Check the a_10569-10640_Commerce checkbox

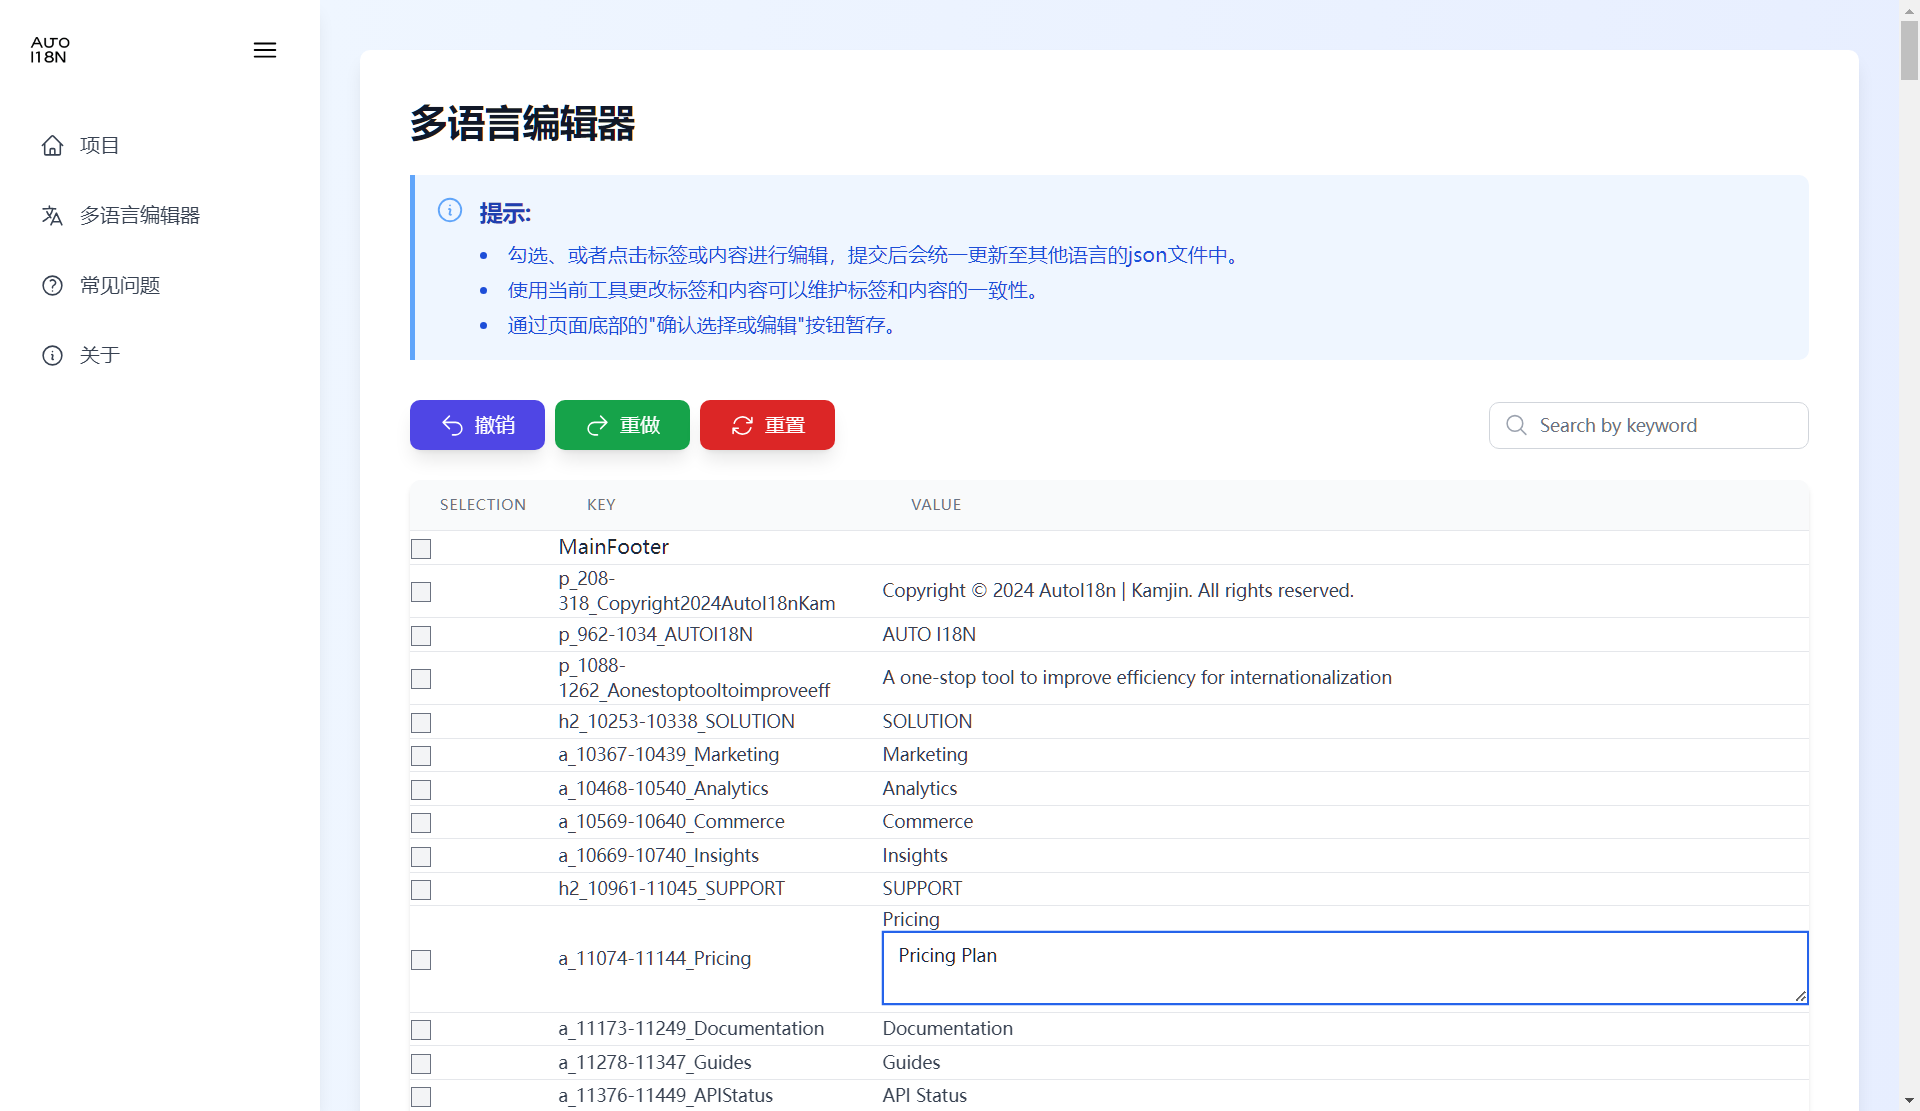[421, 823]
